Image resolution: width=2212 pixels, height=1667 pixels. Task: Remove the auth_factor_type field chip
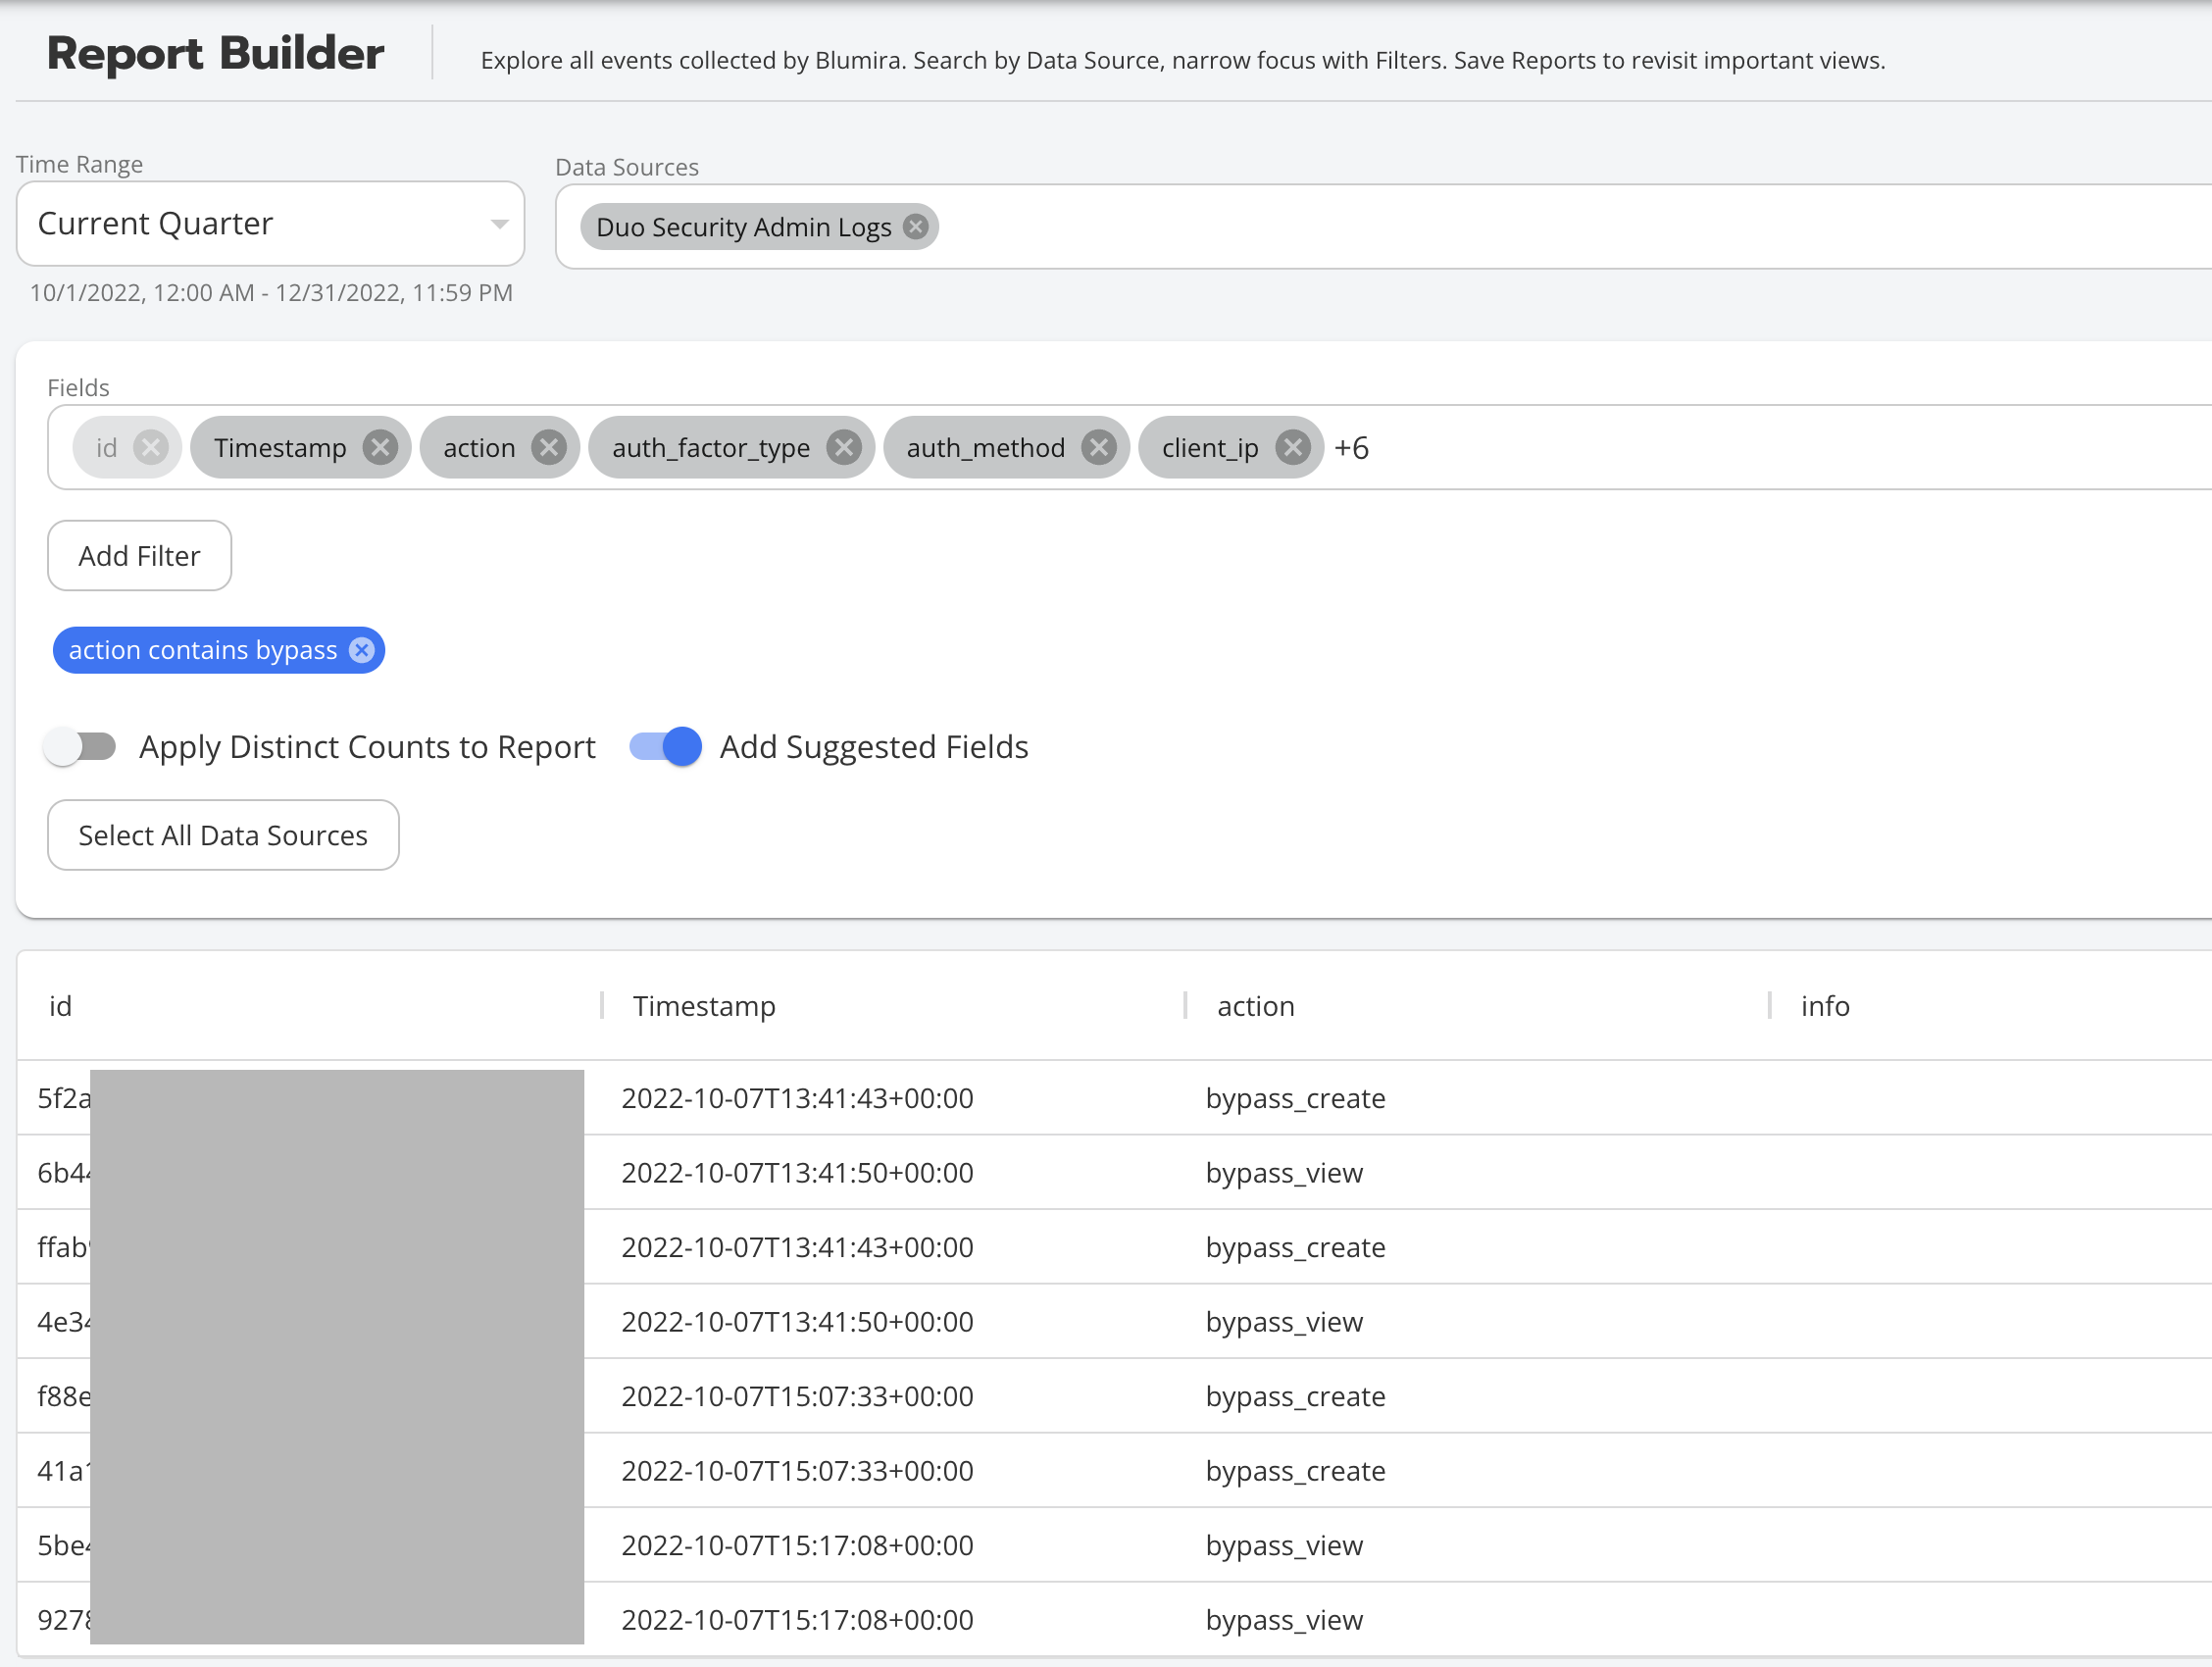pos(844,447)
